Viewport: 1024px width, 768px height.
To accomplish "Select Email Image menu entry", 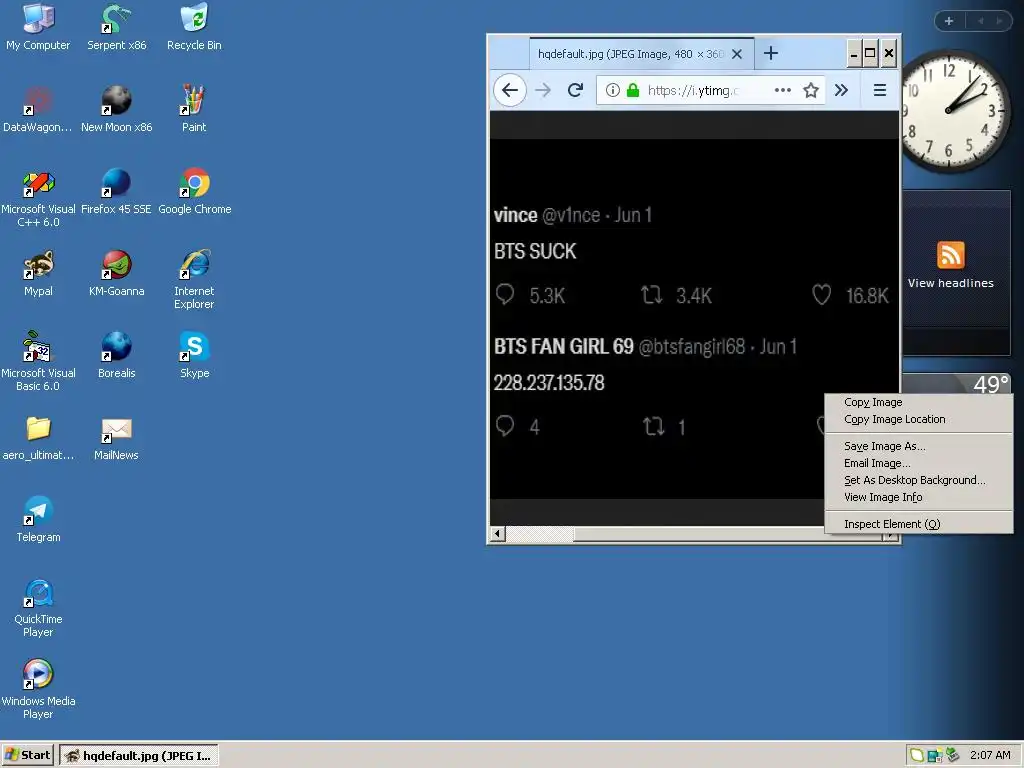I will point(877,463).
